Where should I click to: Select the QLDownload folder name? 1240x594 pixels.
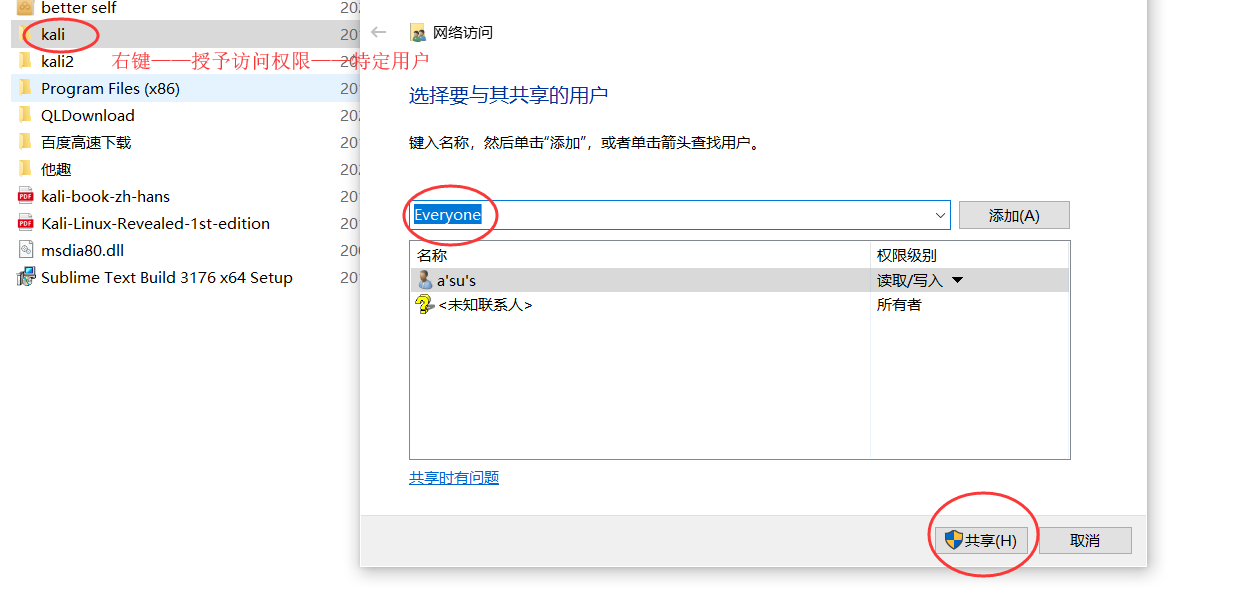tap(88, 115)
